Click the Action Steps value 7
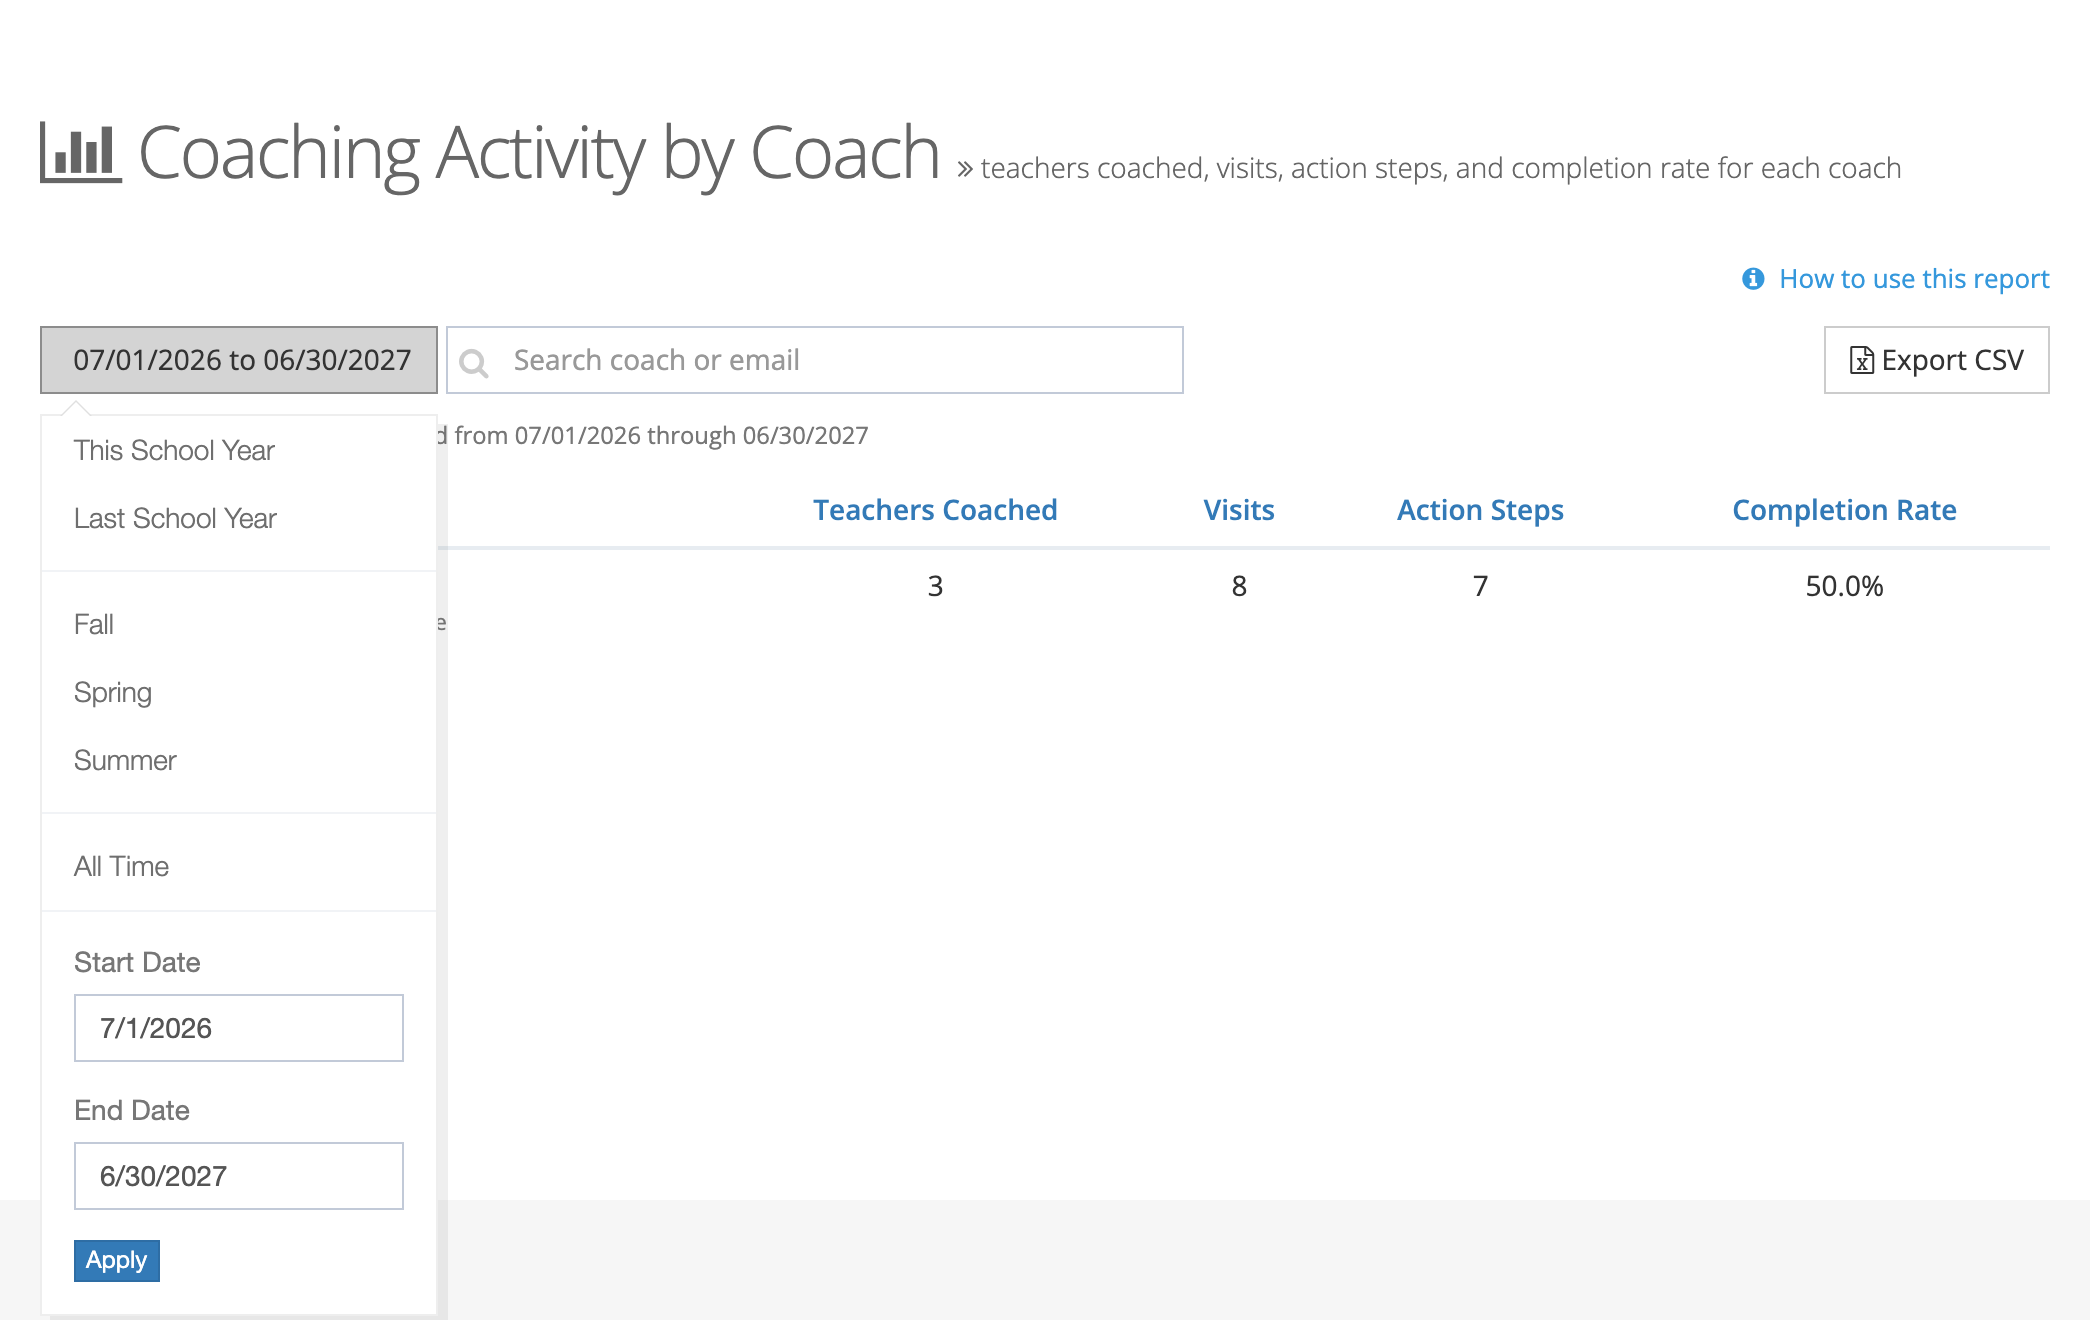The height and width of the screenshot is (1320, 2090). pyautogui.click(x=1480, y=586)
